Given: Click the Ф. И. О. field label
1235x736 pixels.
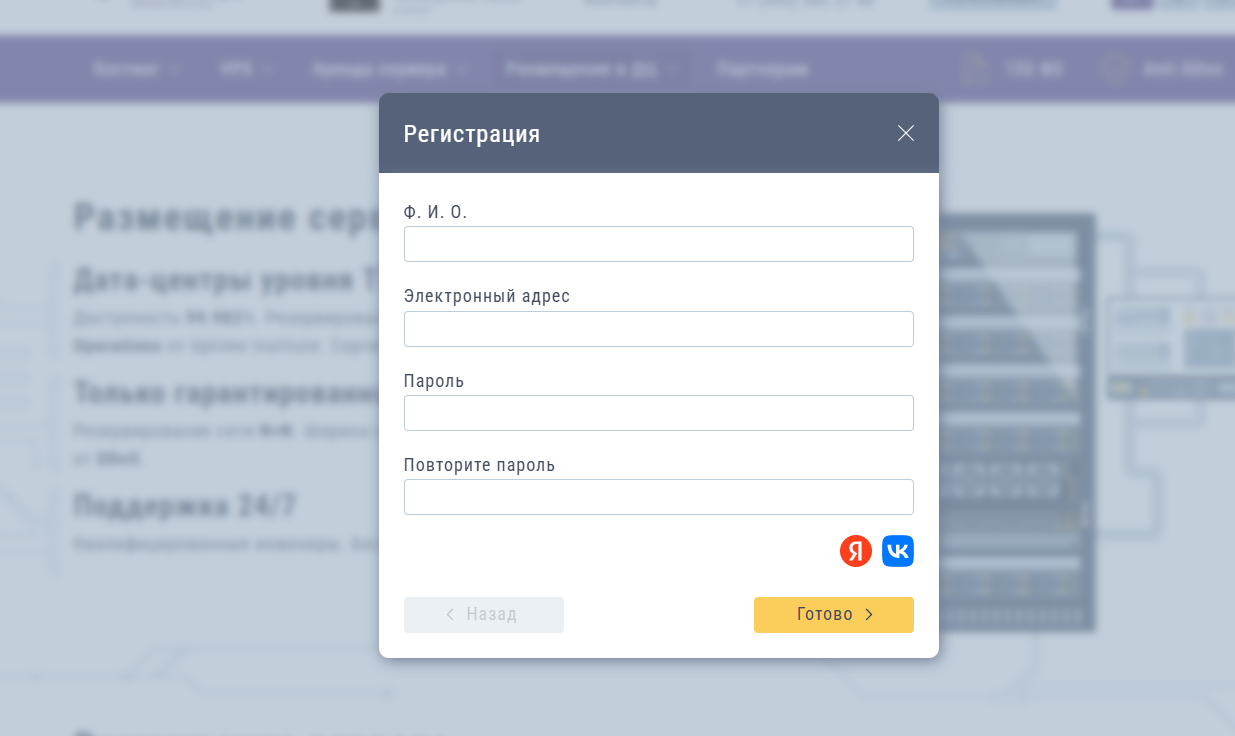Looking at the screenshot, I should [x=435, y=212].
